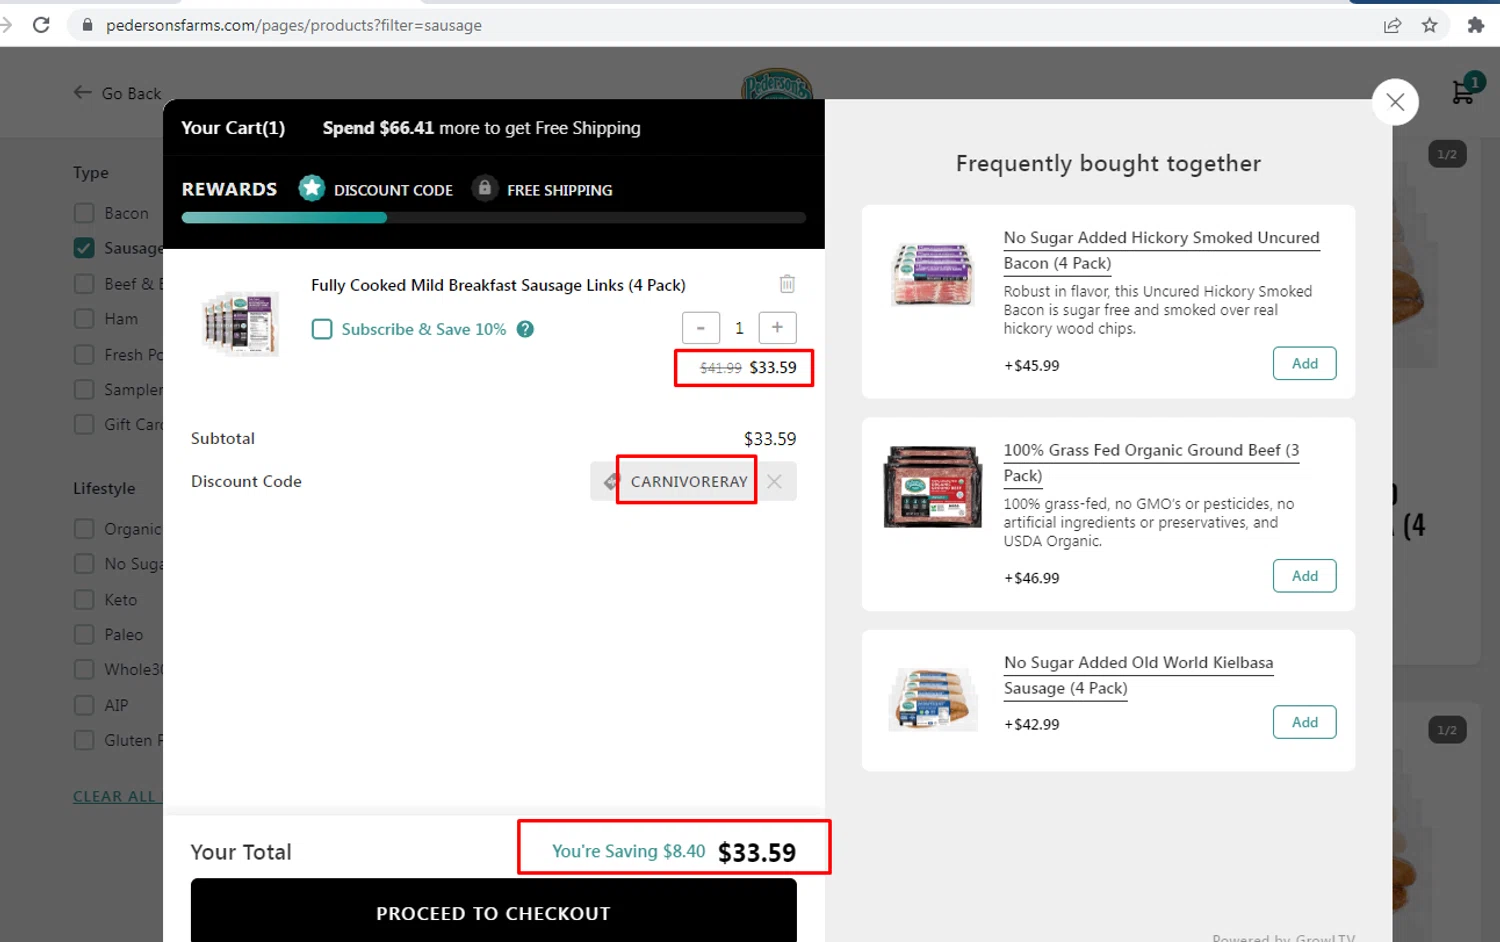The width and height of the screenshot is (1500, 942).
Task: Click the Discount Code reward star icon
Action: [312, 188]
